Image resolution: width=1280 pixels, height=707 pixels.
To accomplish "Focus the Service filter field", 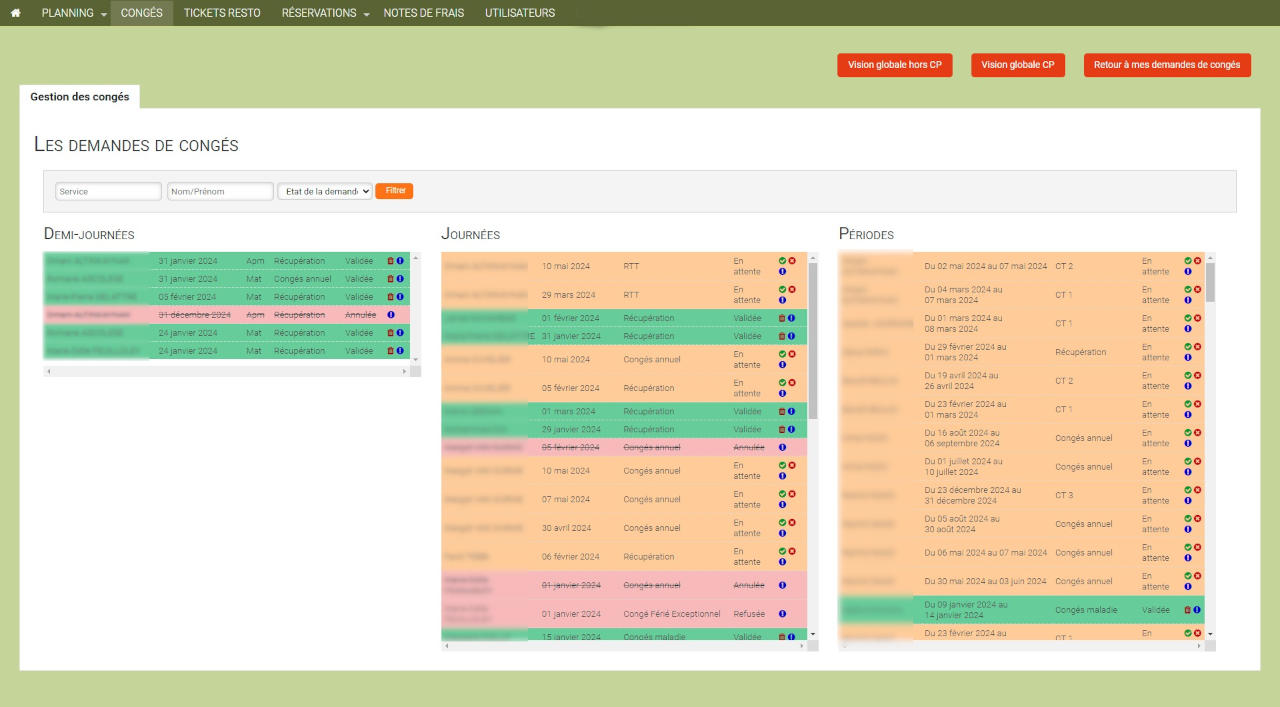I will pyautogui.click(x=108, y=191).
